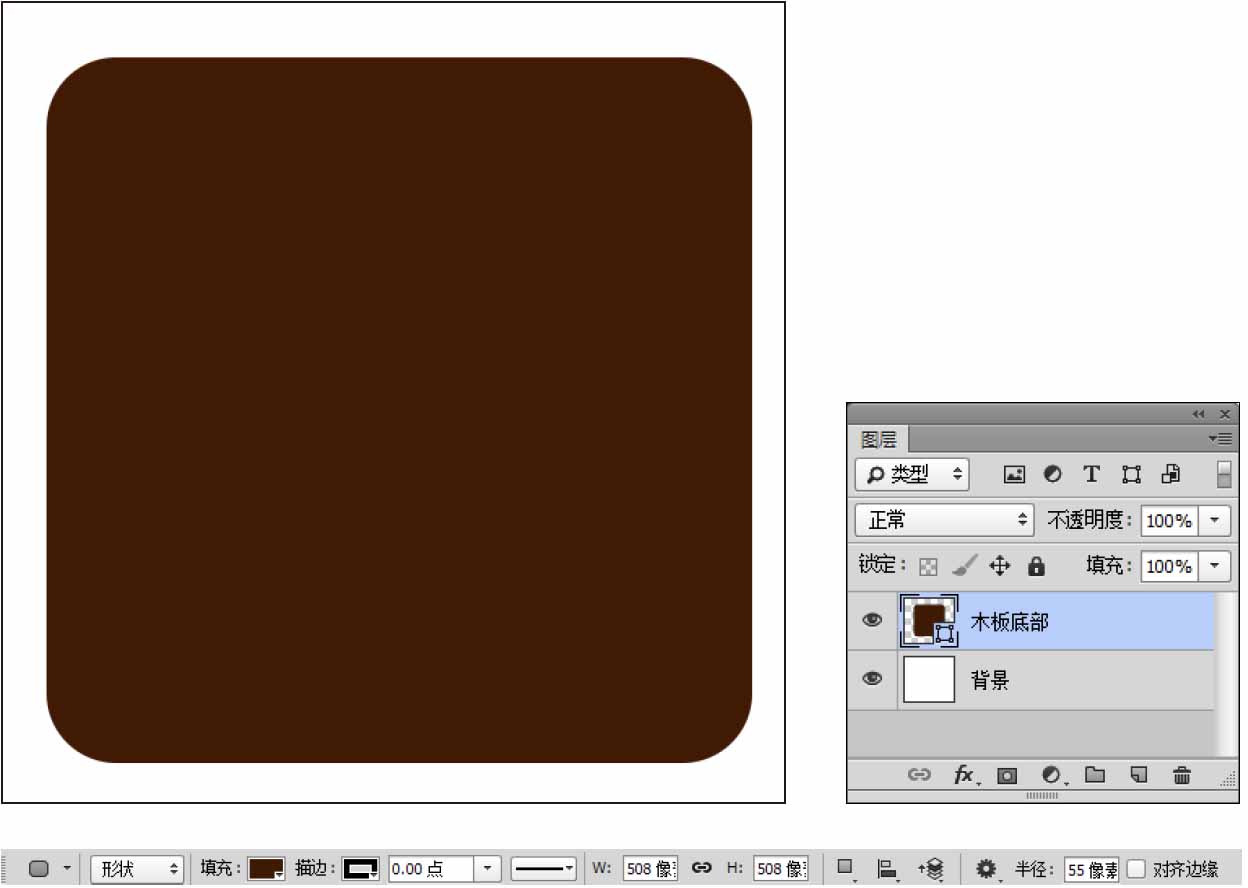Viewport: 1248px width, 888px height.
Task: Click the link layers icon
Action: click(x=919, y=775)
